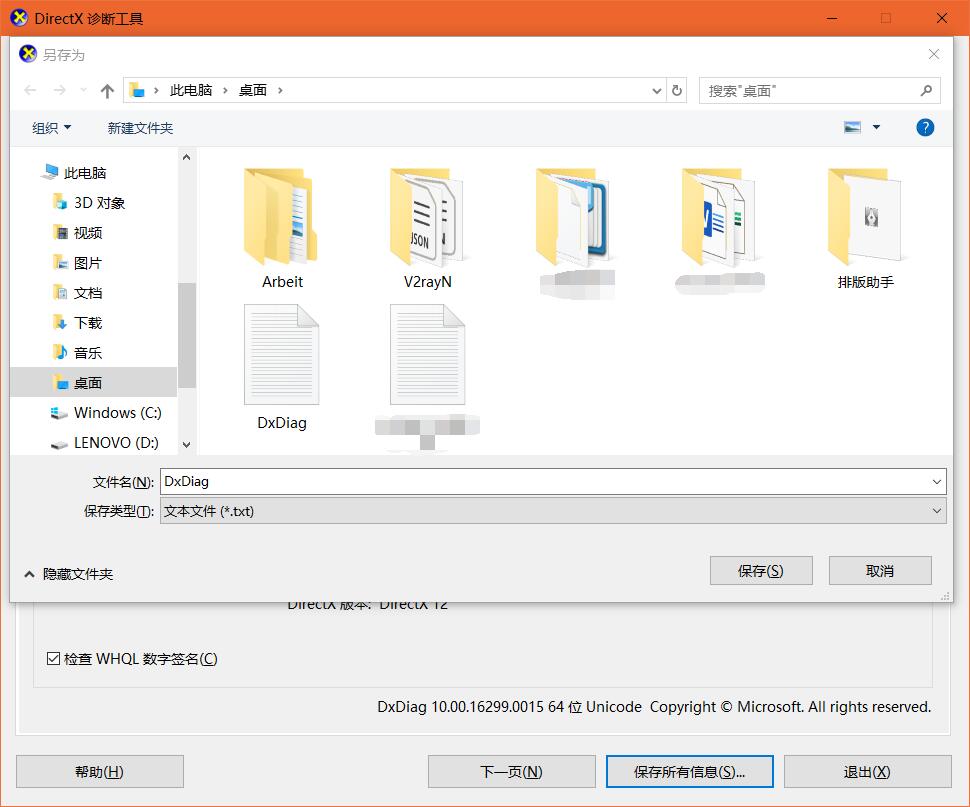Screen dimensions: 970x807
Task: Click the back navigation arrow
Action: (32, 90)
